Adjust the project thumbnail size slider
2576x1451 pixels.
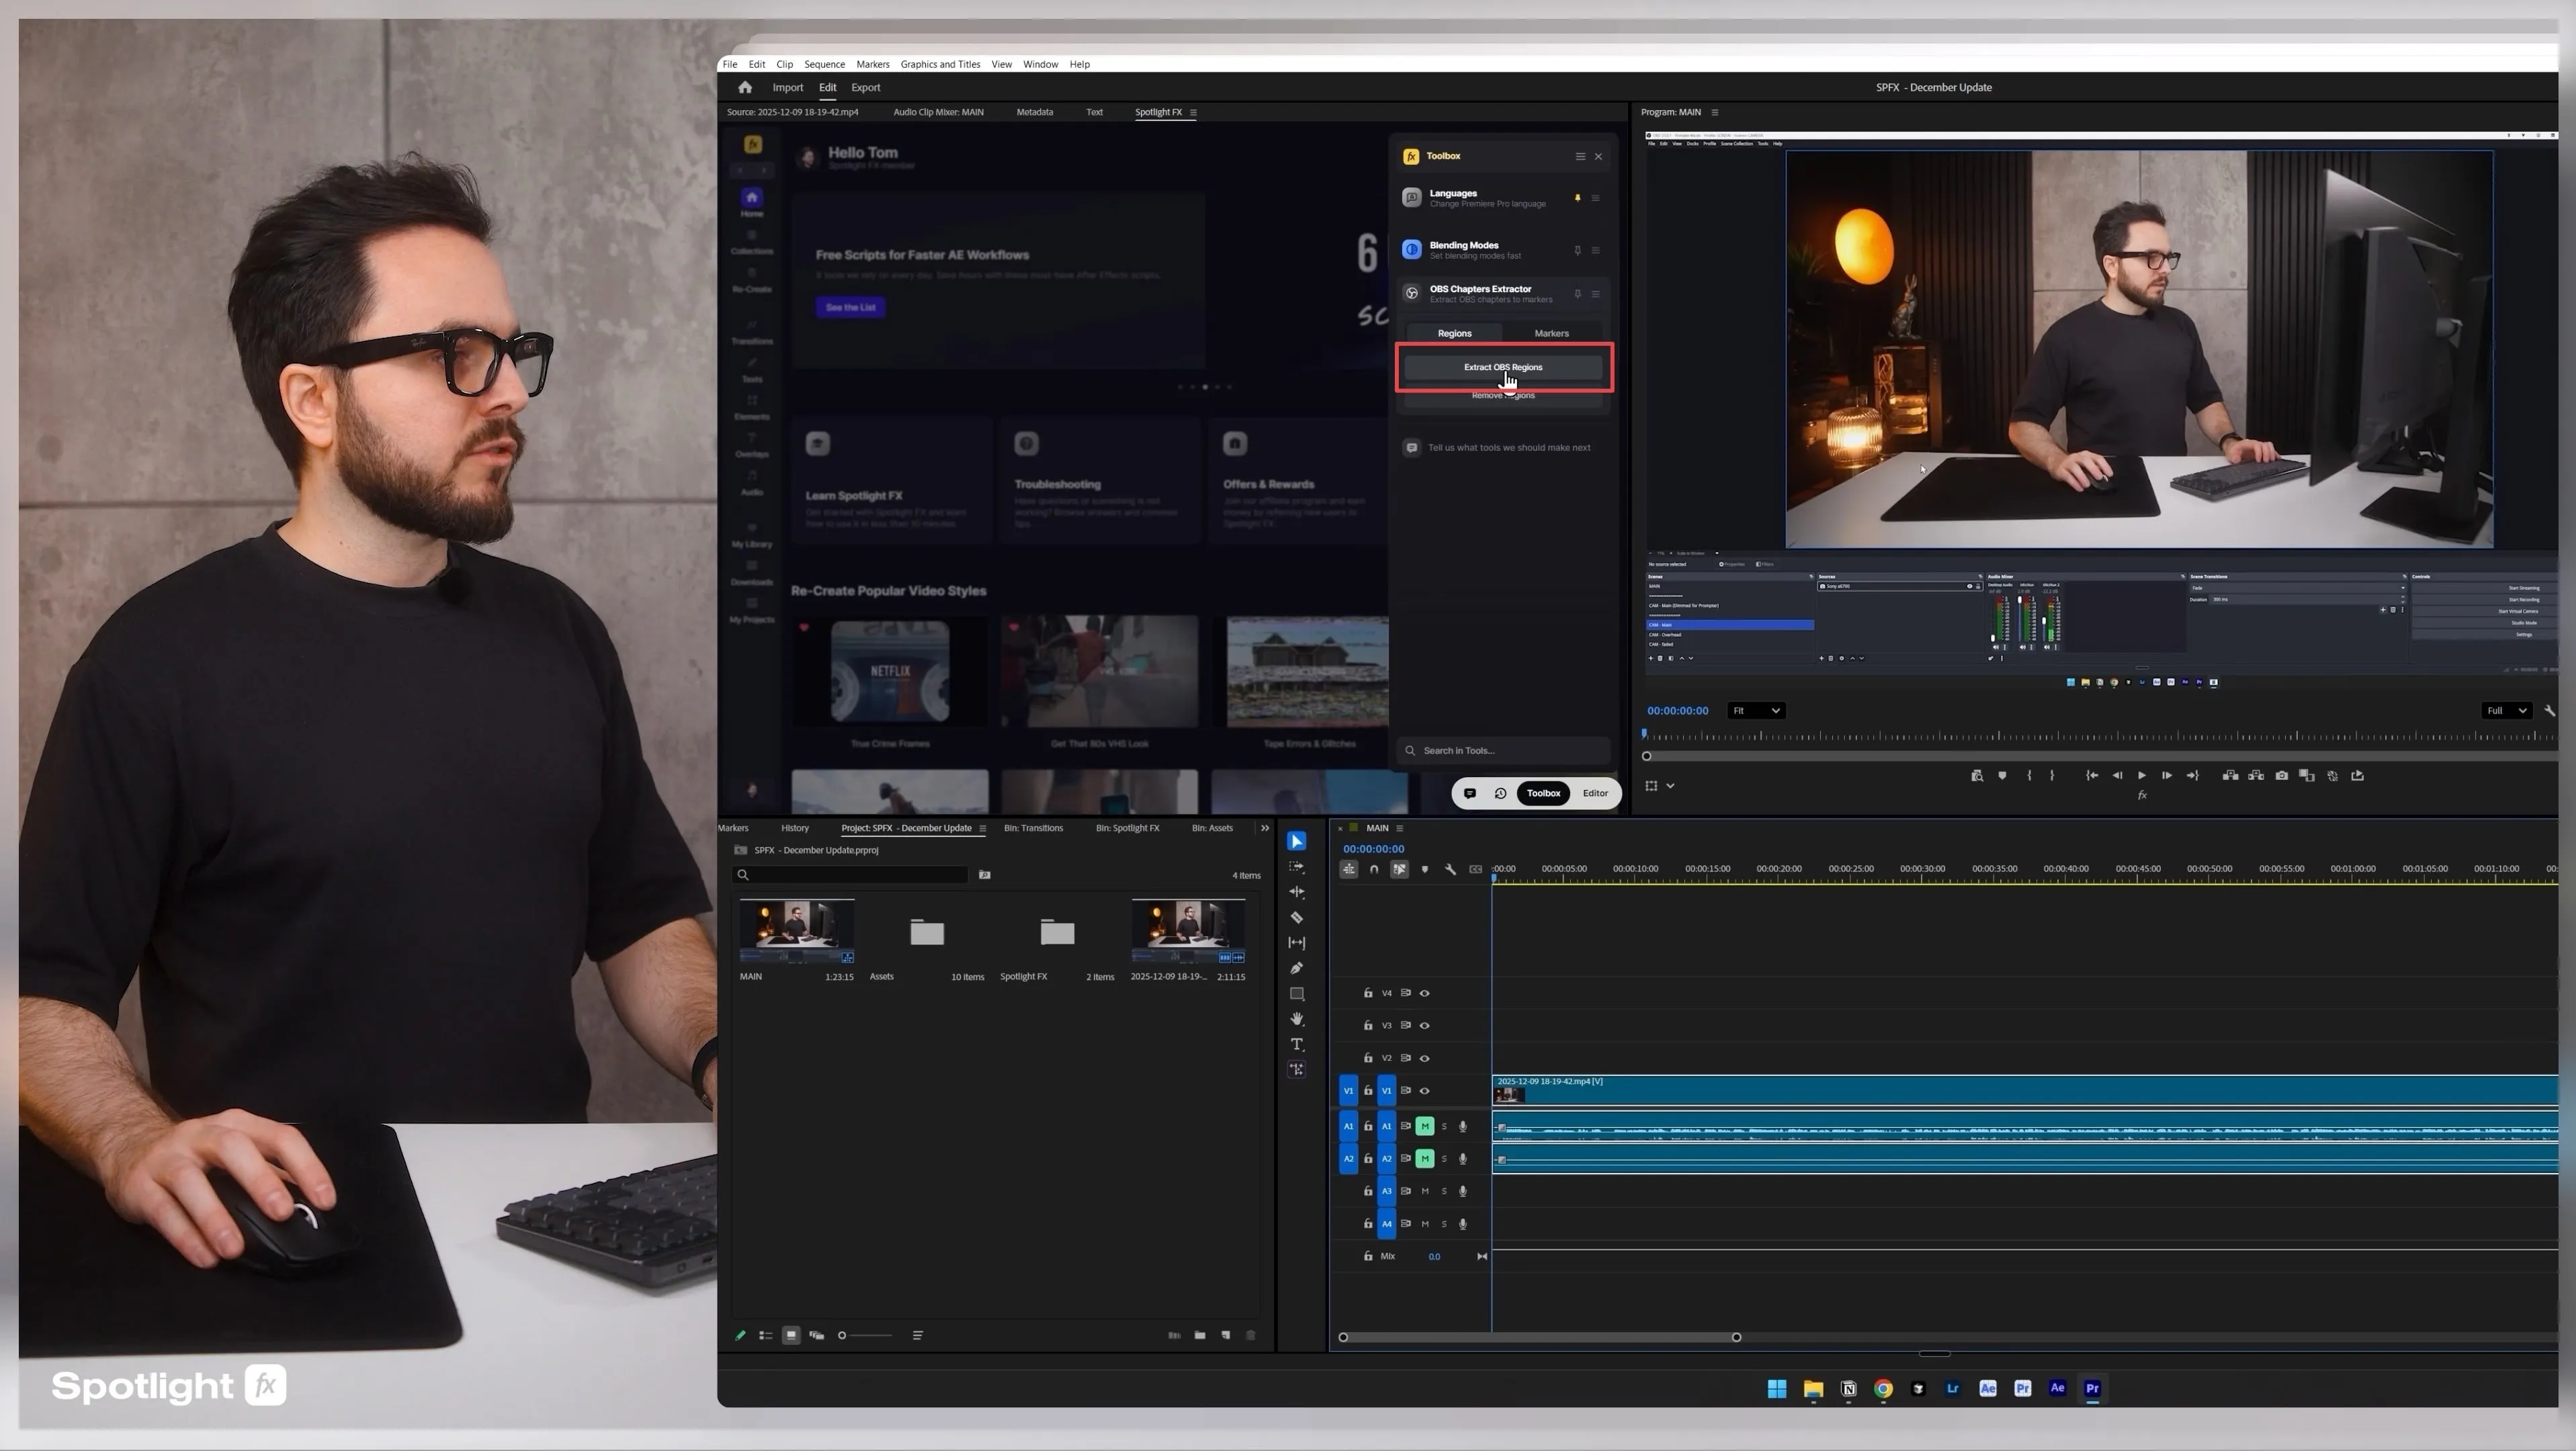[843, 1335]
